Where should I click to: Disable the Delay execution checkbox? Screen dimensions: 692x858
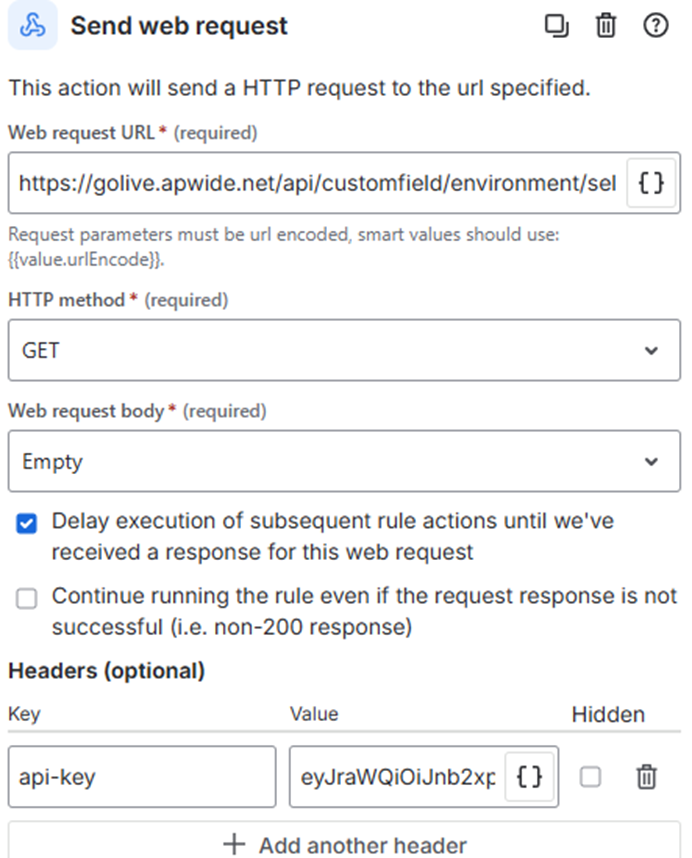(28, 523)
